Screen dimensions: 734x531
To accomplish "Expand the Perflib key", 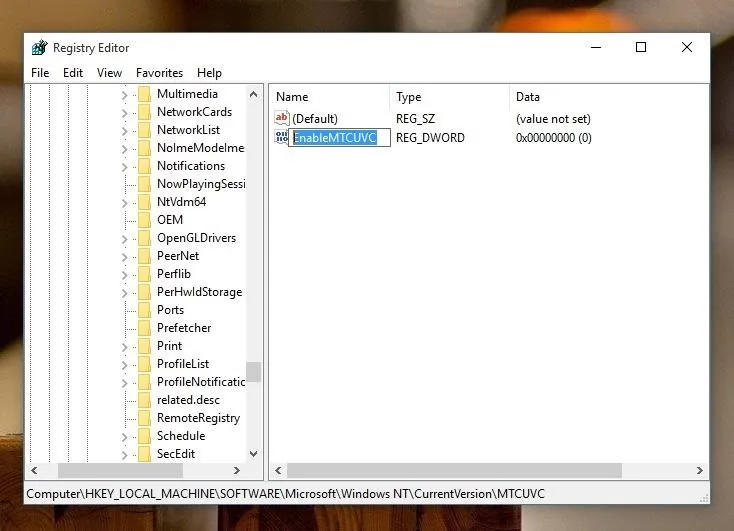I will pyautogui.click(x=124, y=275).
